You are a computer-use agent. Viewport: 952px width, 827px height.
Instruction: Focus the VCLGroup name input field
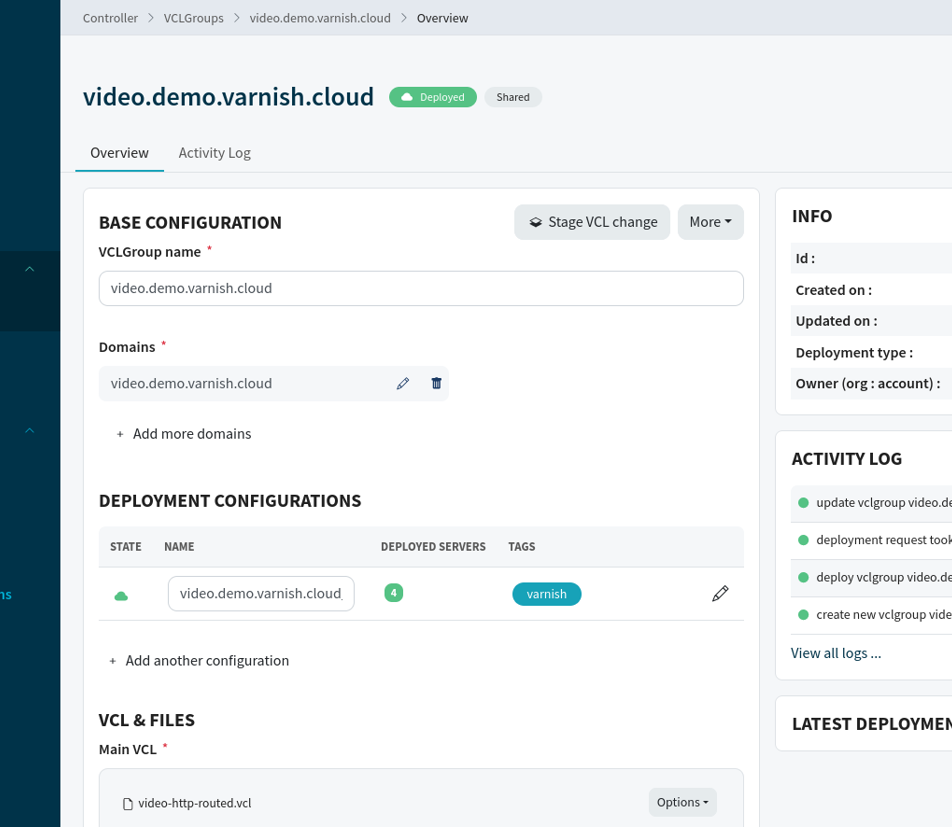[x=421, y=288]
